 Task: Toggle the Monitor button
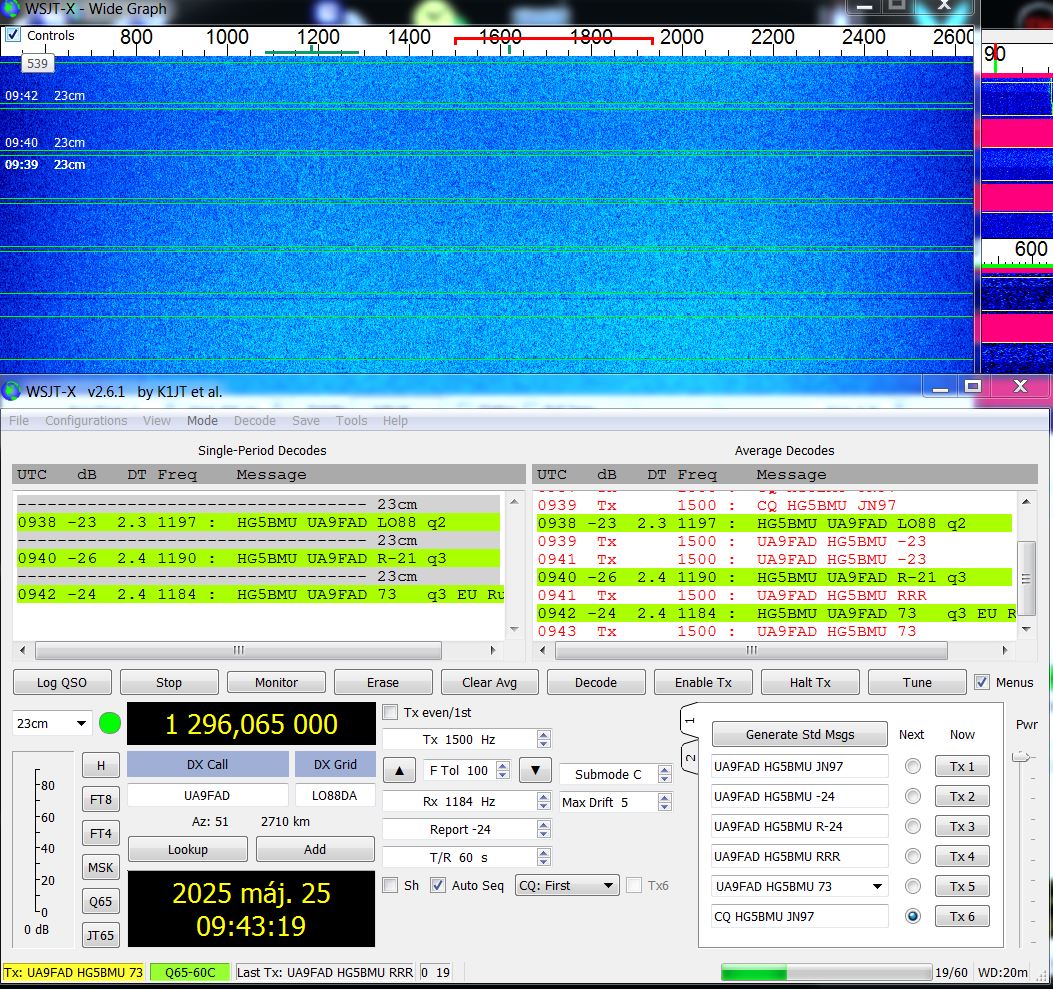[x=276, y=682]
